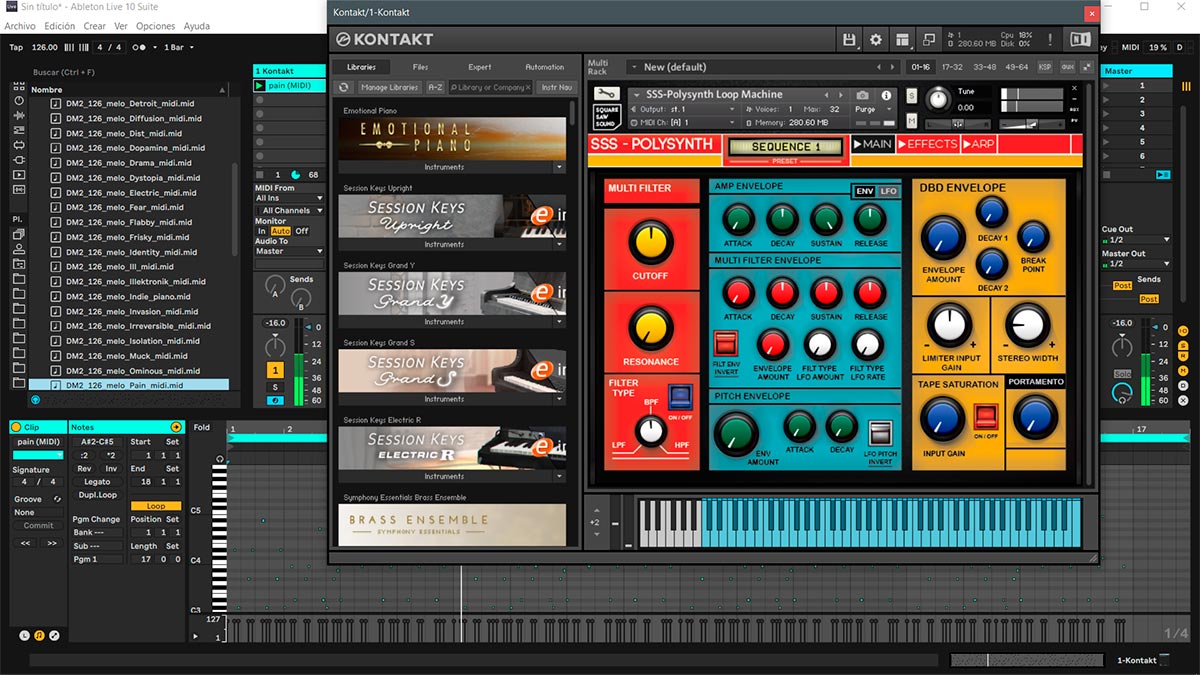Open the Ableton Crear menu
This screenshot has width=1200, height=675.
(x=95, y=26)
